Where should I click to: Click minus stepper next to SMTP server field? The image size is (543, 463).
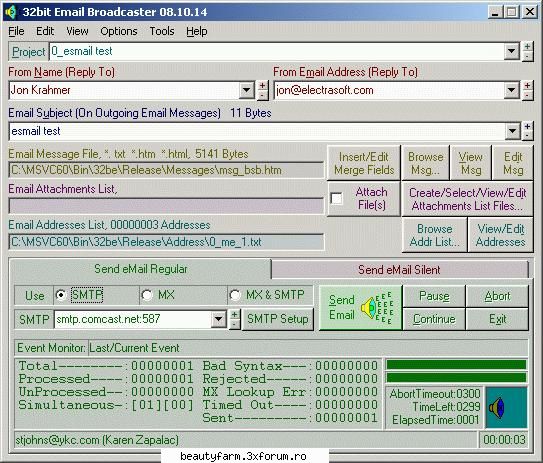point(234,324)
